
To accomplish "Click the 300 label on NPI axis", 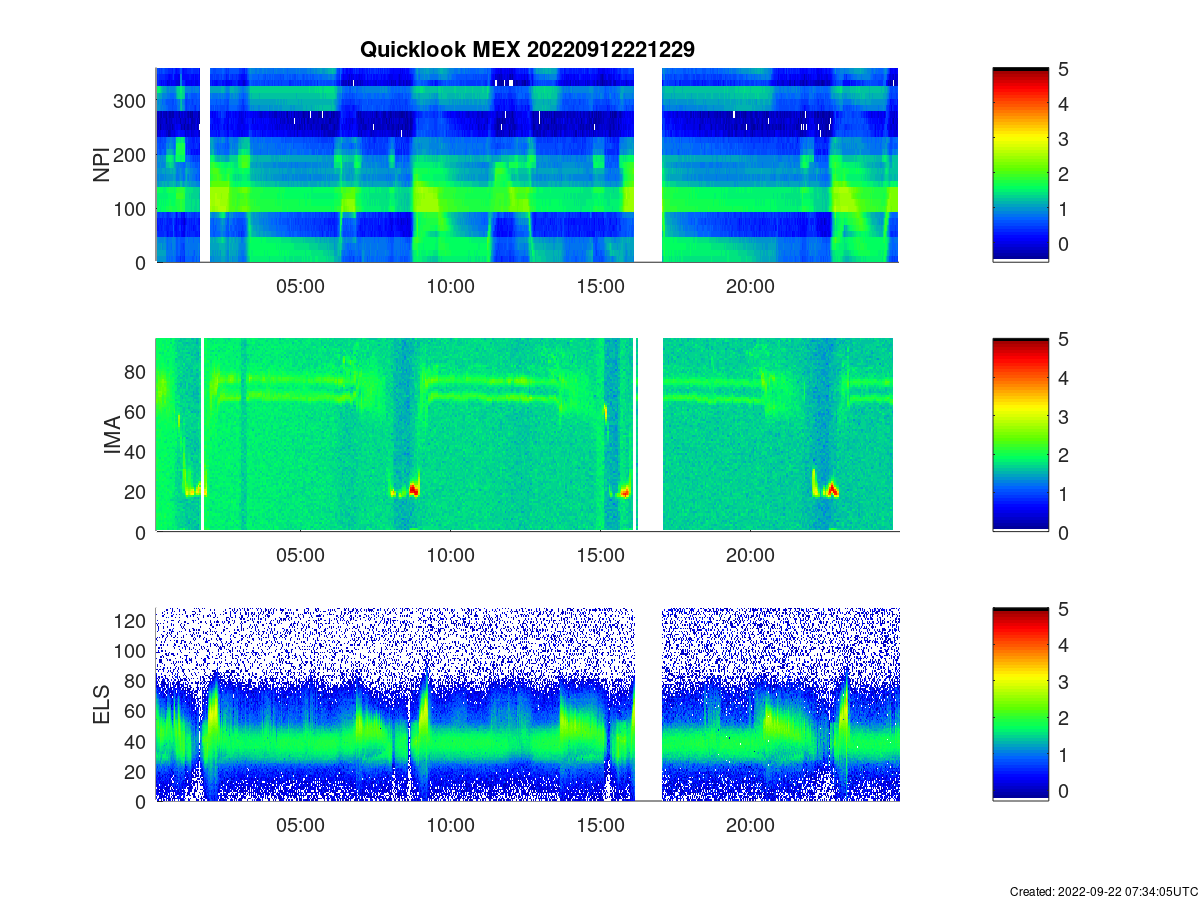I will point(132,101).
